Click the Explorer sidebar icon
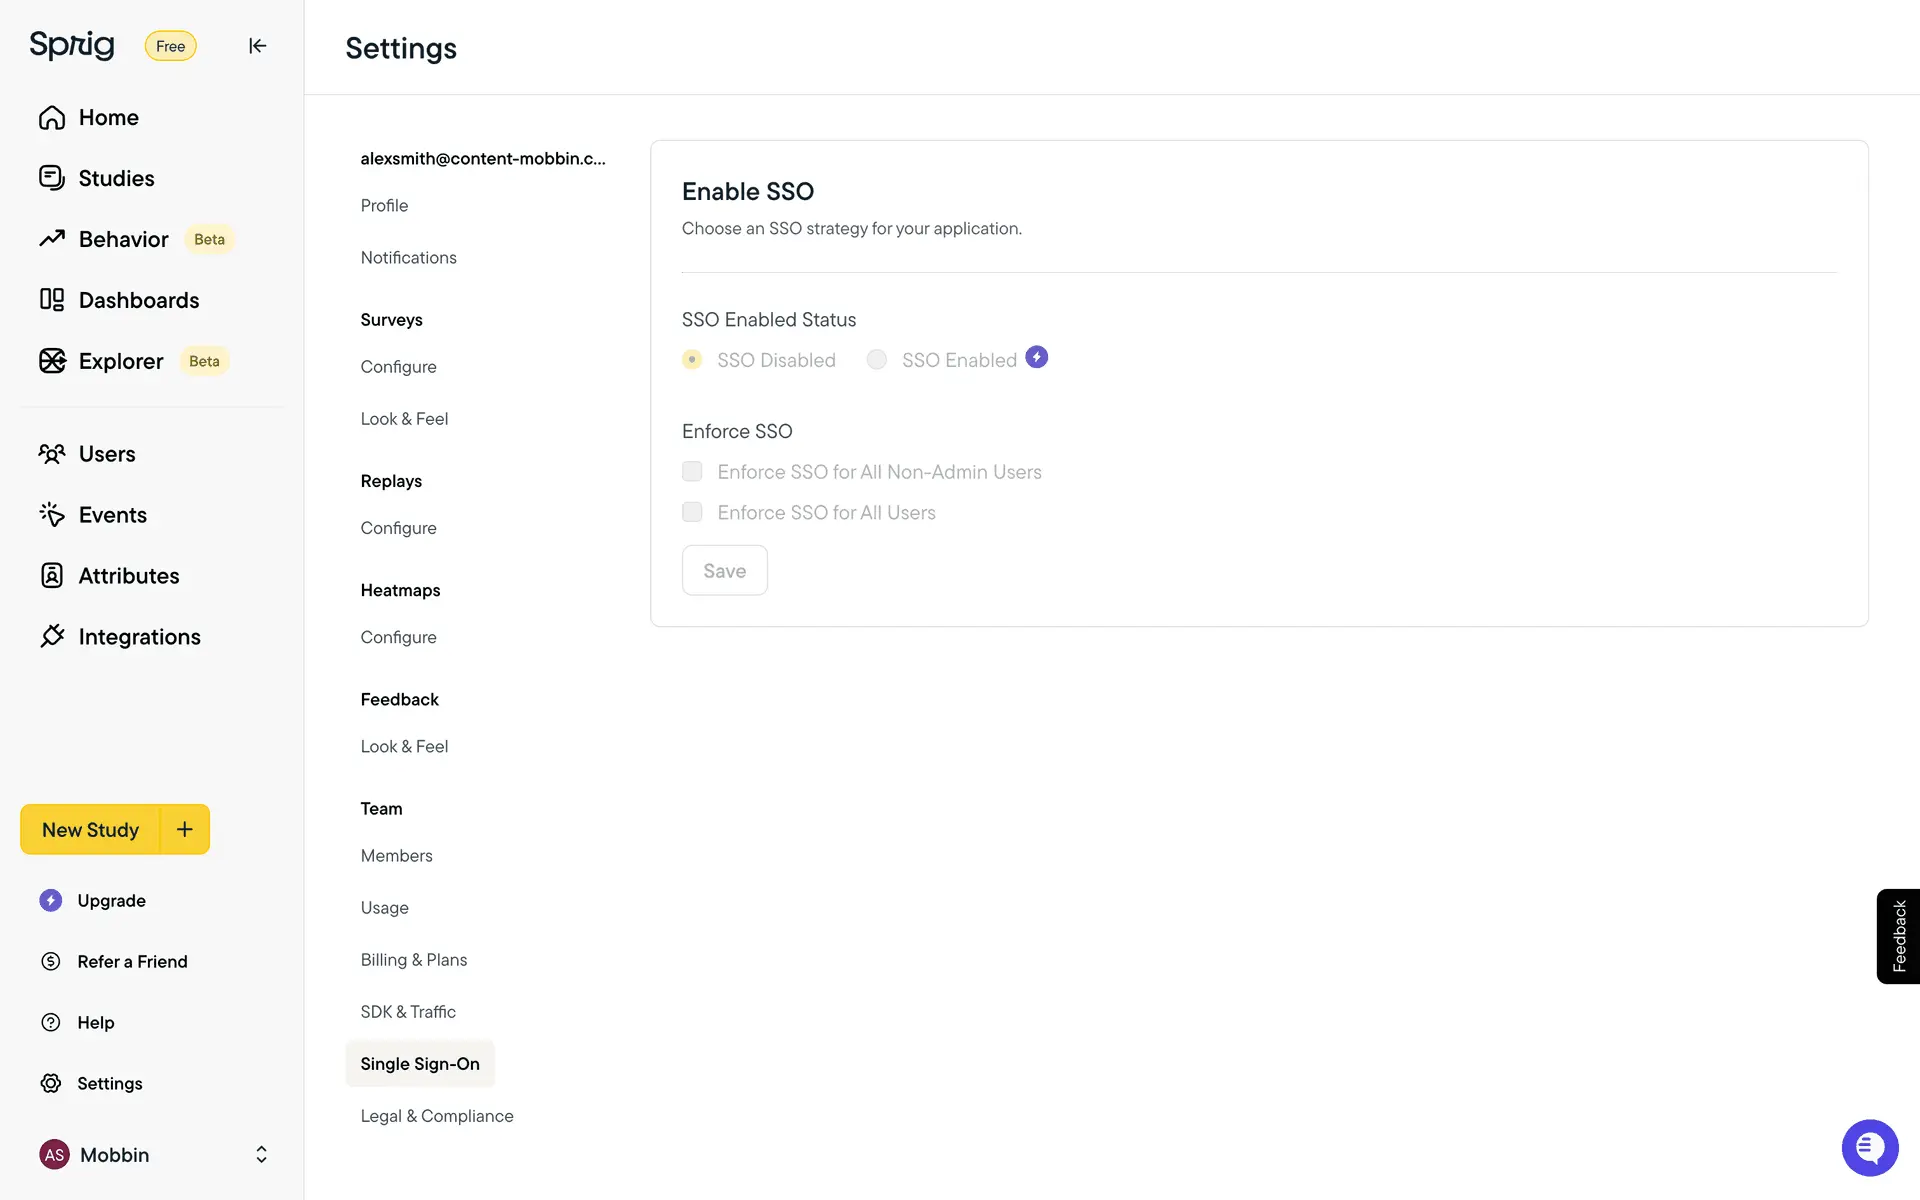1920x1200 pixels. pyautogui.click(x=52, y=361)
